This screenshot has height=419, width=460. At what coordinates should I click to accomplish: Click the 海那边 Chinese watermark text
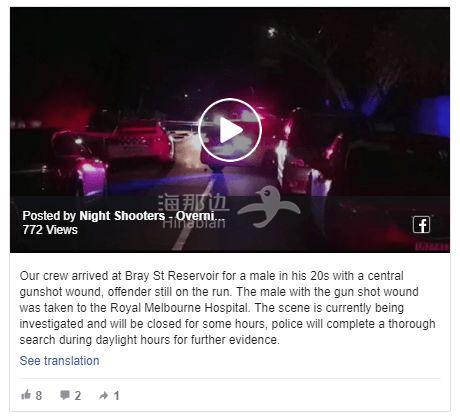pyautogui.click(x=193, y=202)
